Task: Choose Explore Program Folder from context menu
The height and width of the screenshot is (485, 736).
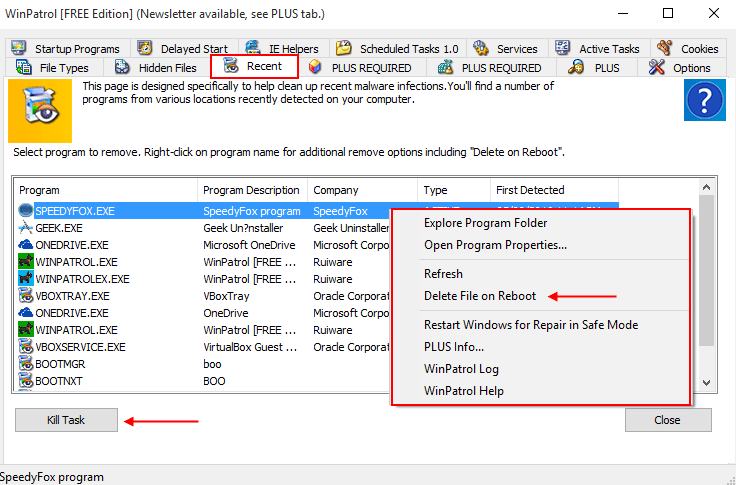Action: [x=485, y=223]
